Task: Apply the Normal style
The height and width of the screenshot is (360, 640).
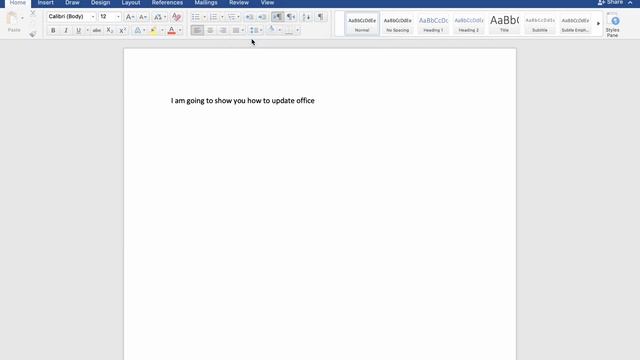Action: 362,24
